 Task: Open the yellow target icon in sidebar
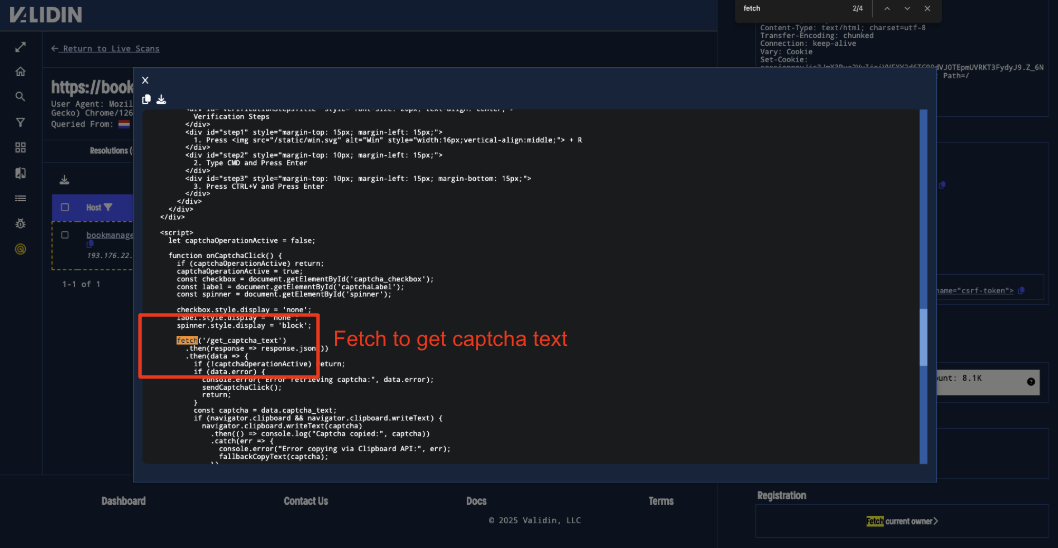(x=20, y=249)
